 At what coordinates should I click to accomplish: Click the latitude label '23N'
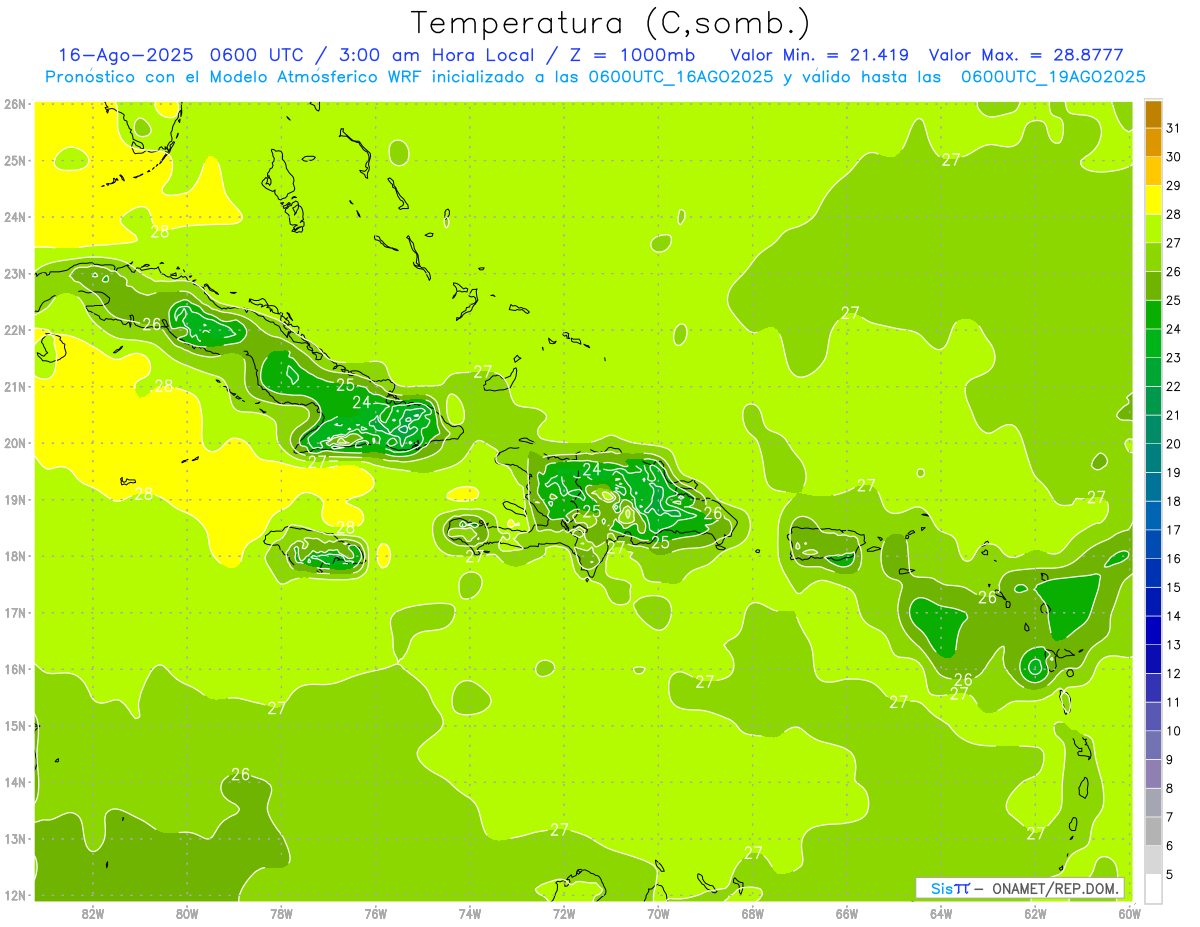pos(14,273)
